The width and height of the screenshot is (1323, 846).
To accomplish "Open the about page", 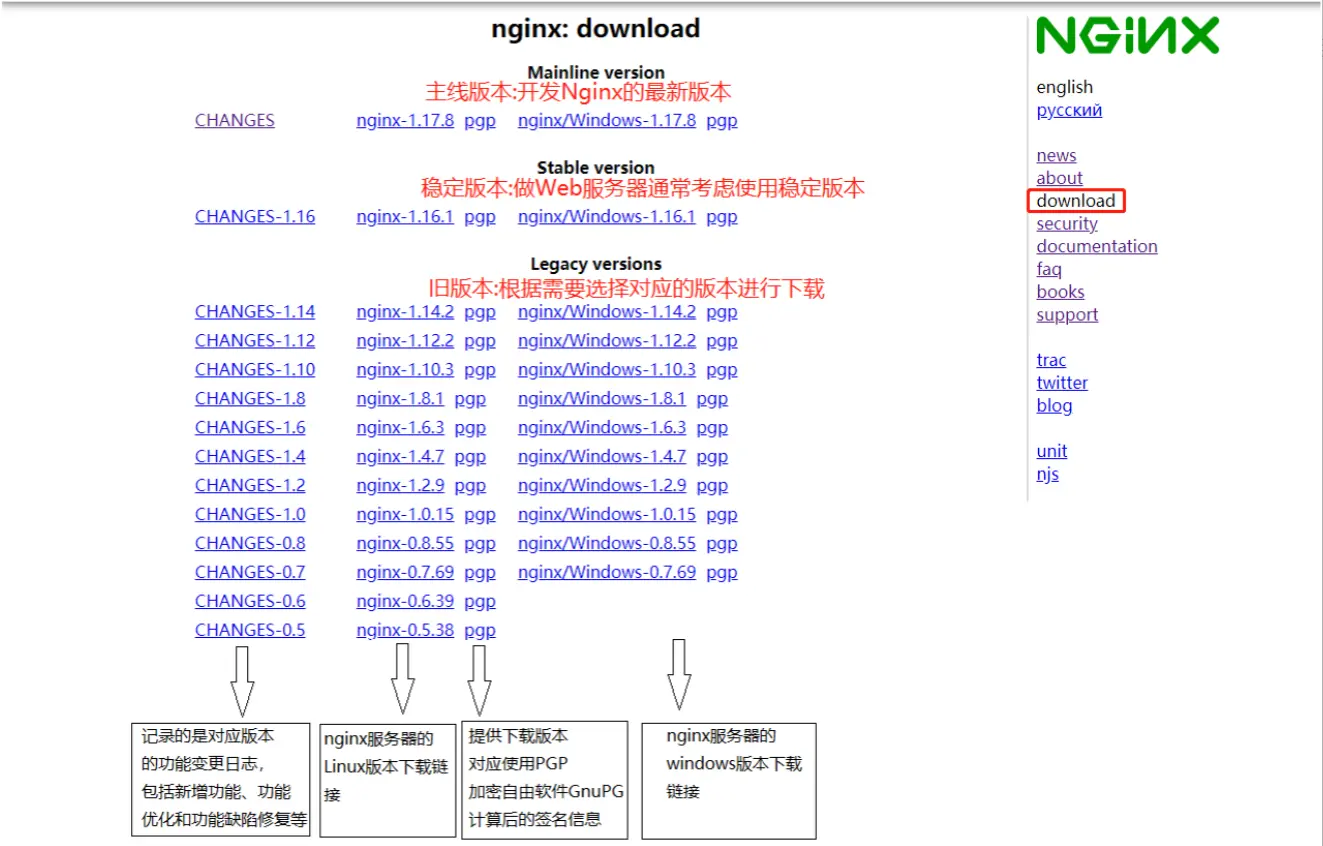I will [x=1059, y=178].
